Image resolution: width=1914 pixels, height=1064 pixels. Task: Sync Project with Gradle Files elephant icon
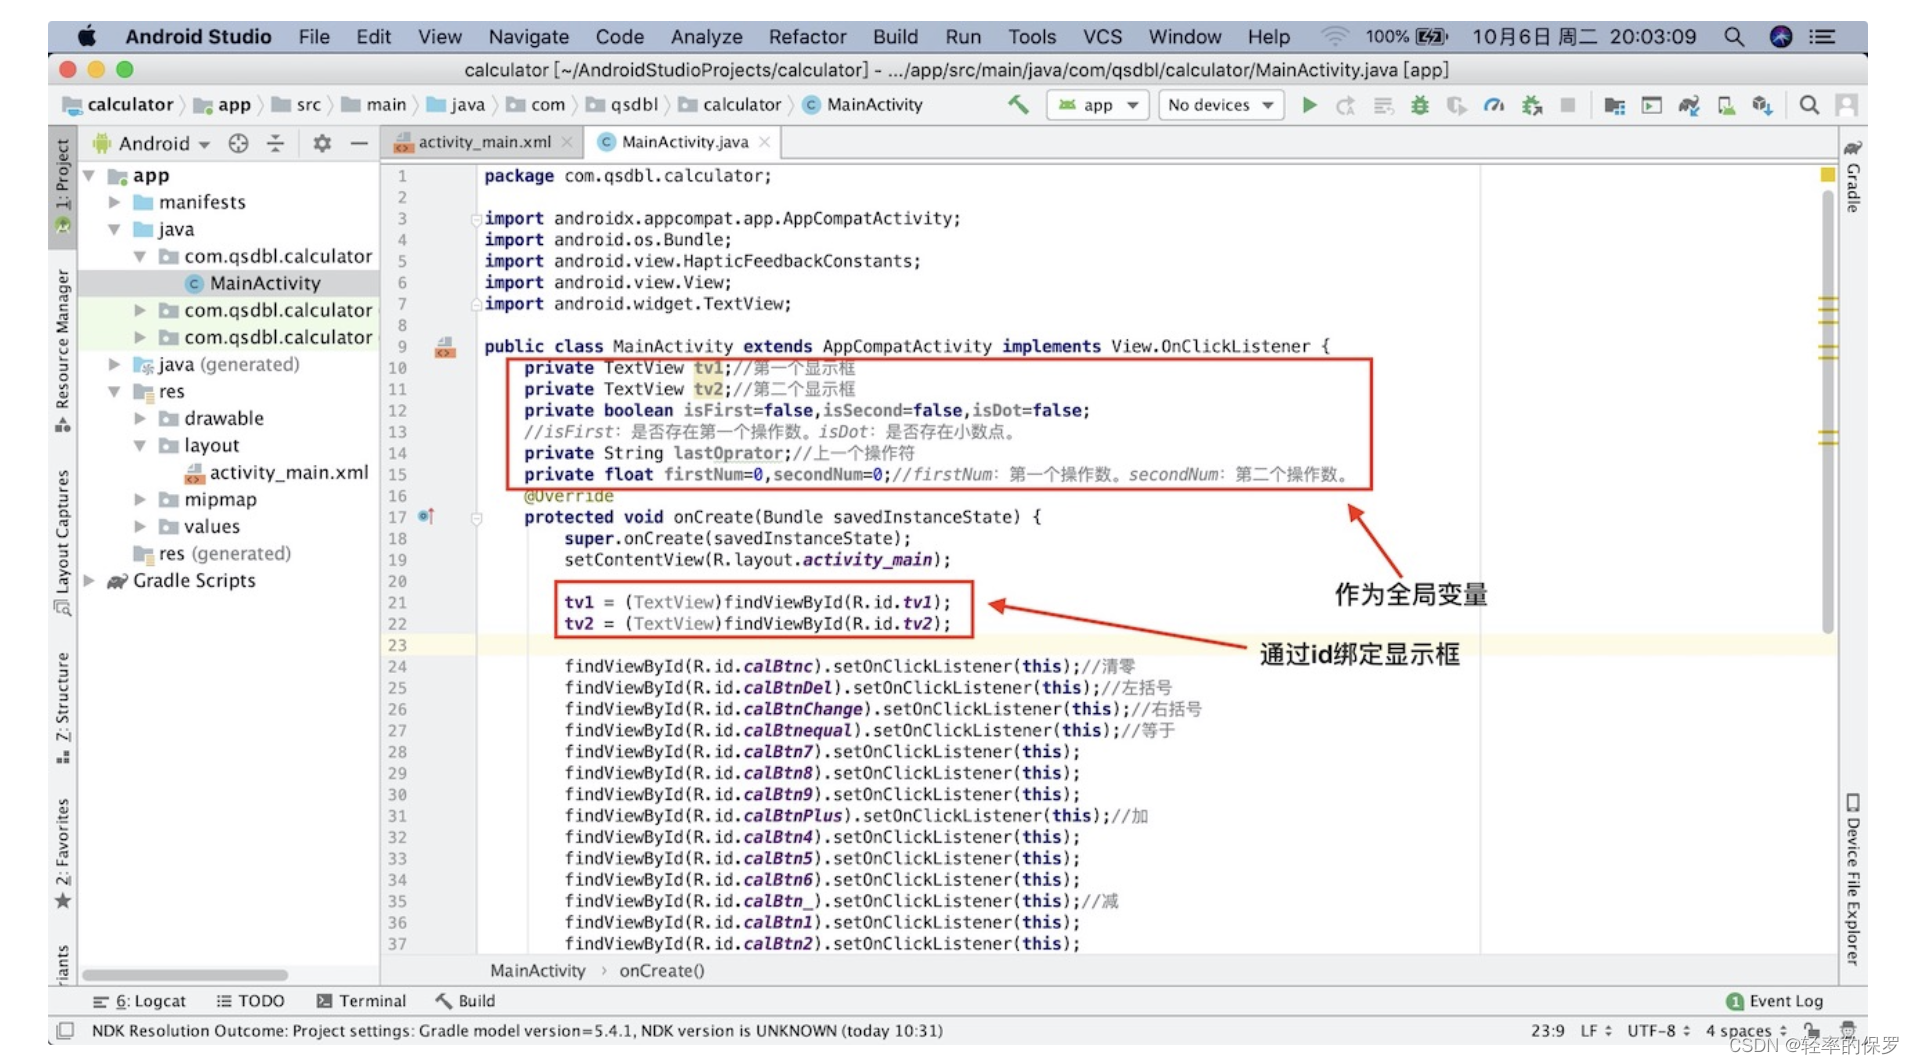click(1688, 105)
